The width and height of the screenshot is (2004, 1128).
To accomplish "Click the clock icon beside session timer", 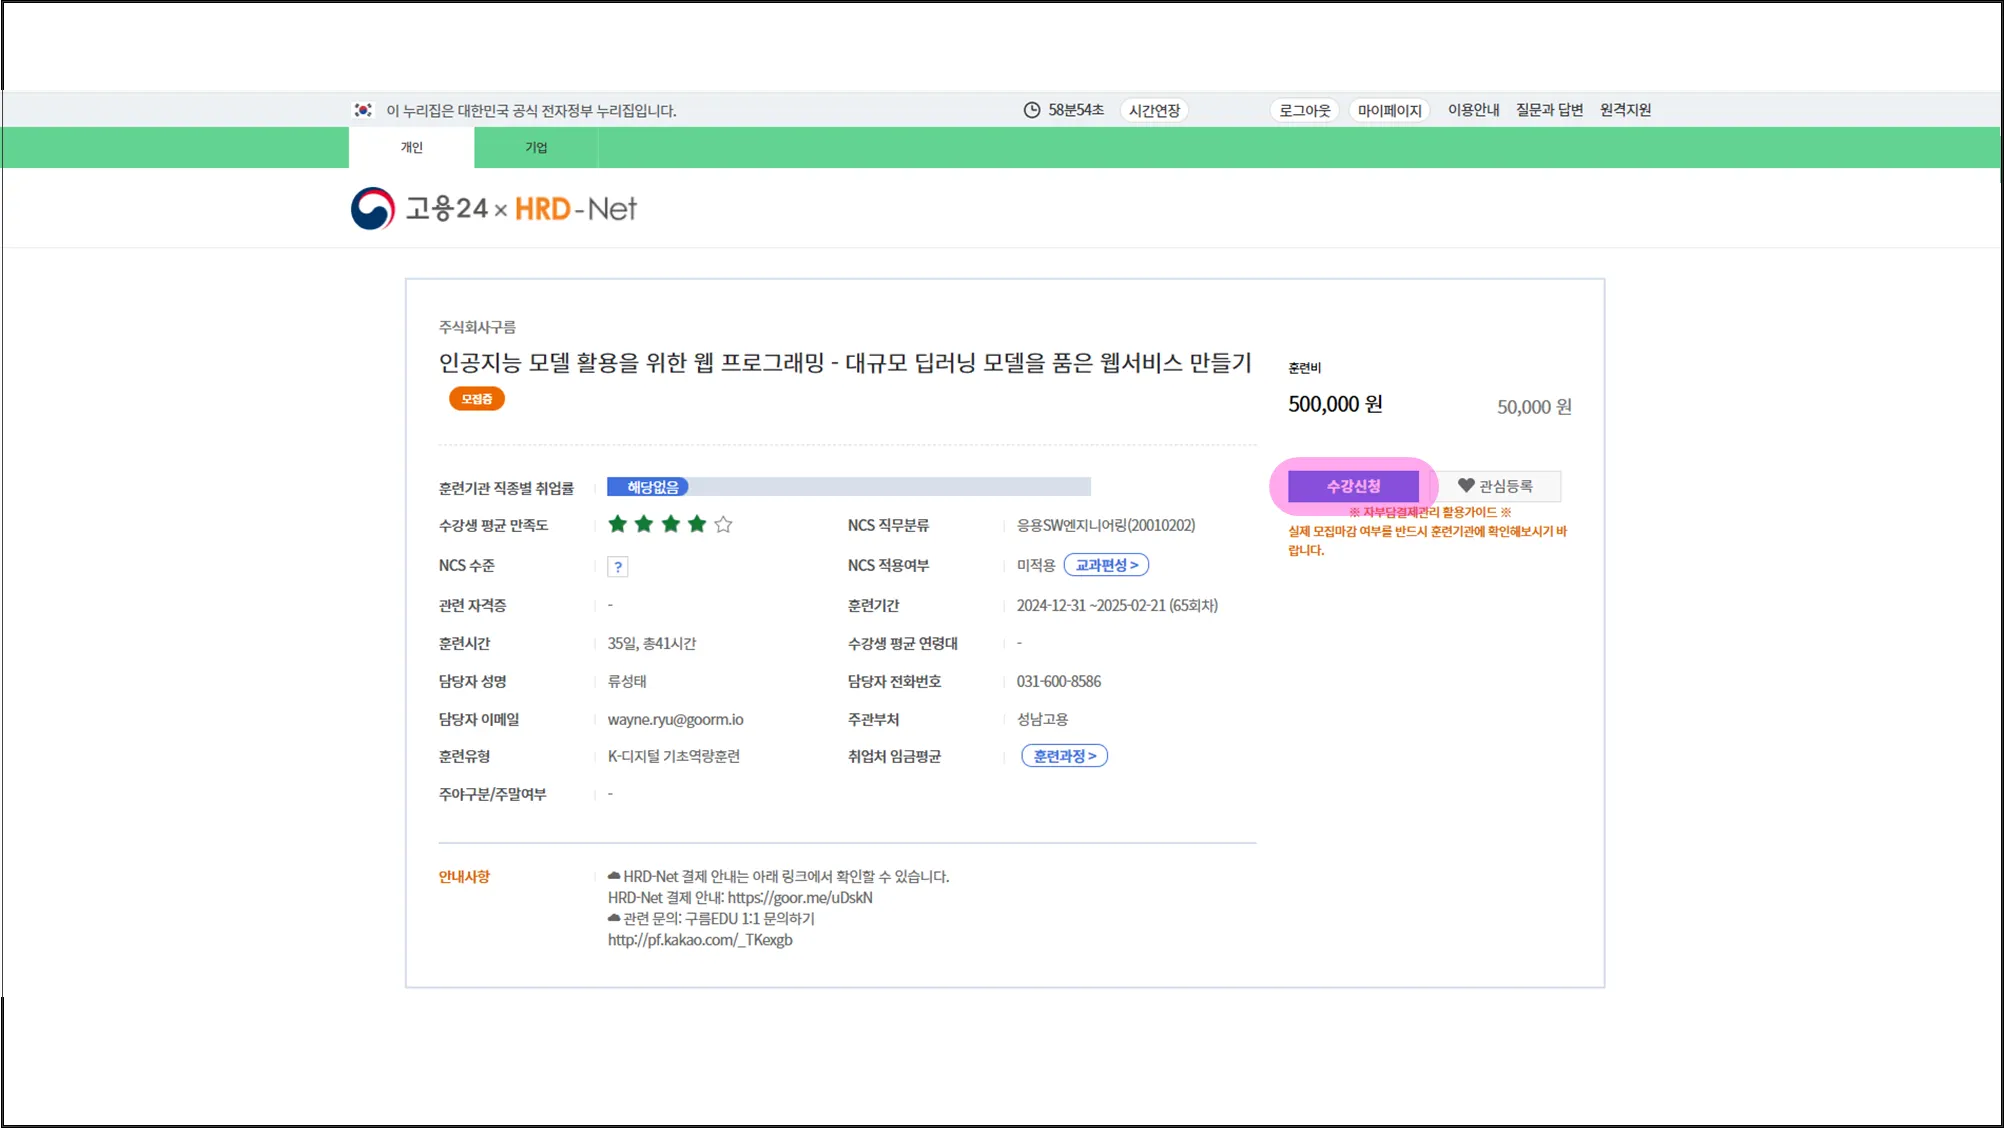I will [1032, 110].
